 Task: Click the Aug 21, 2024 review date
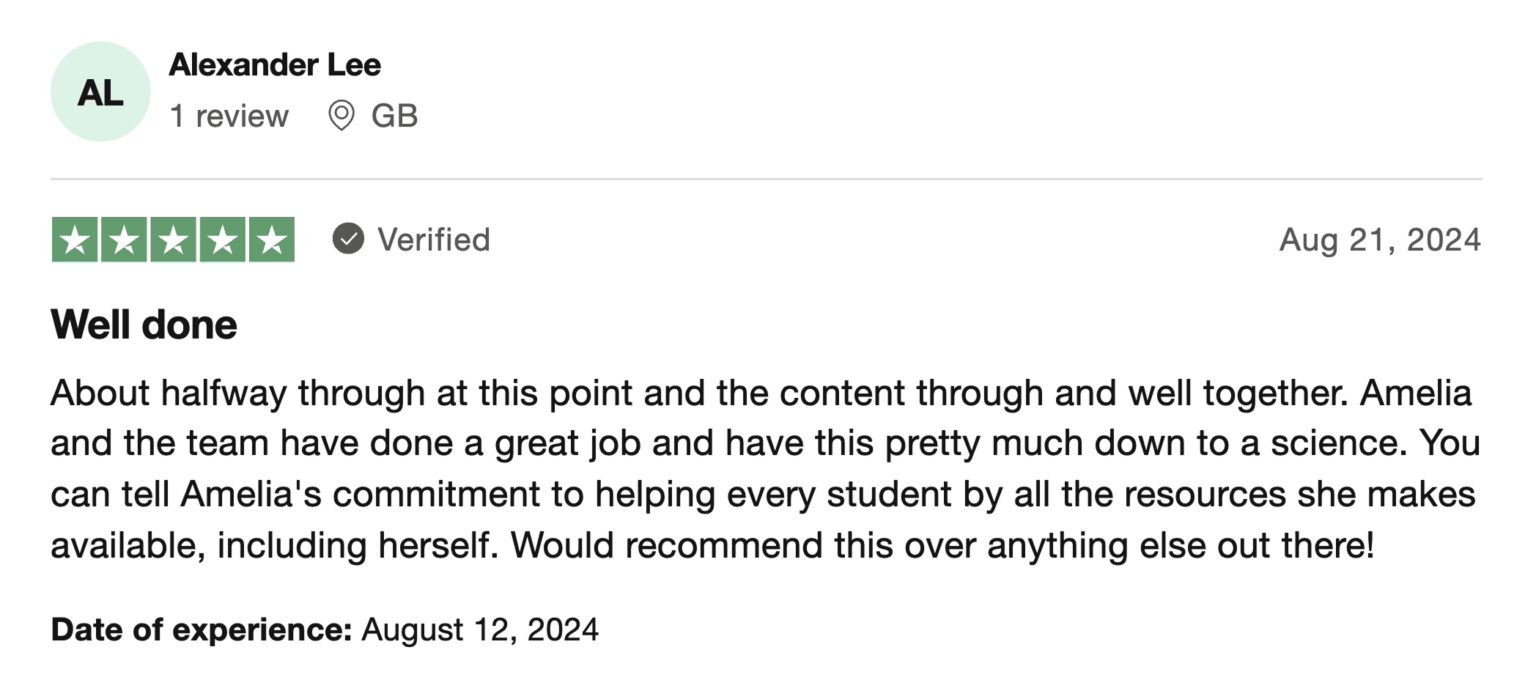tap(1379, 240)
